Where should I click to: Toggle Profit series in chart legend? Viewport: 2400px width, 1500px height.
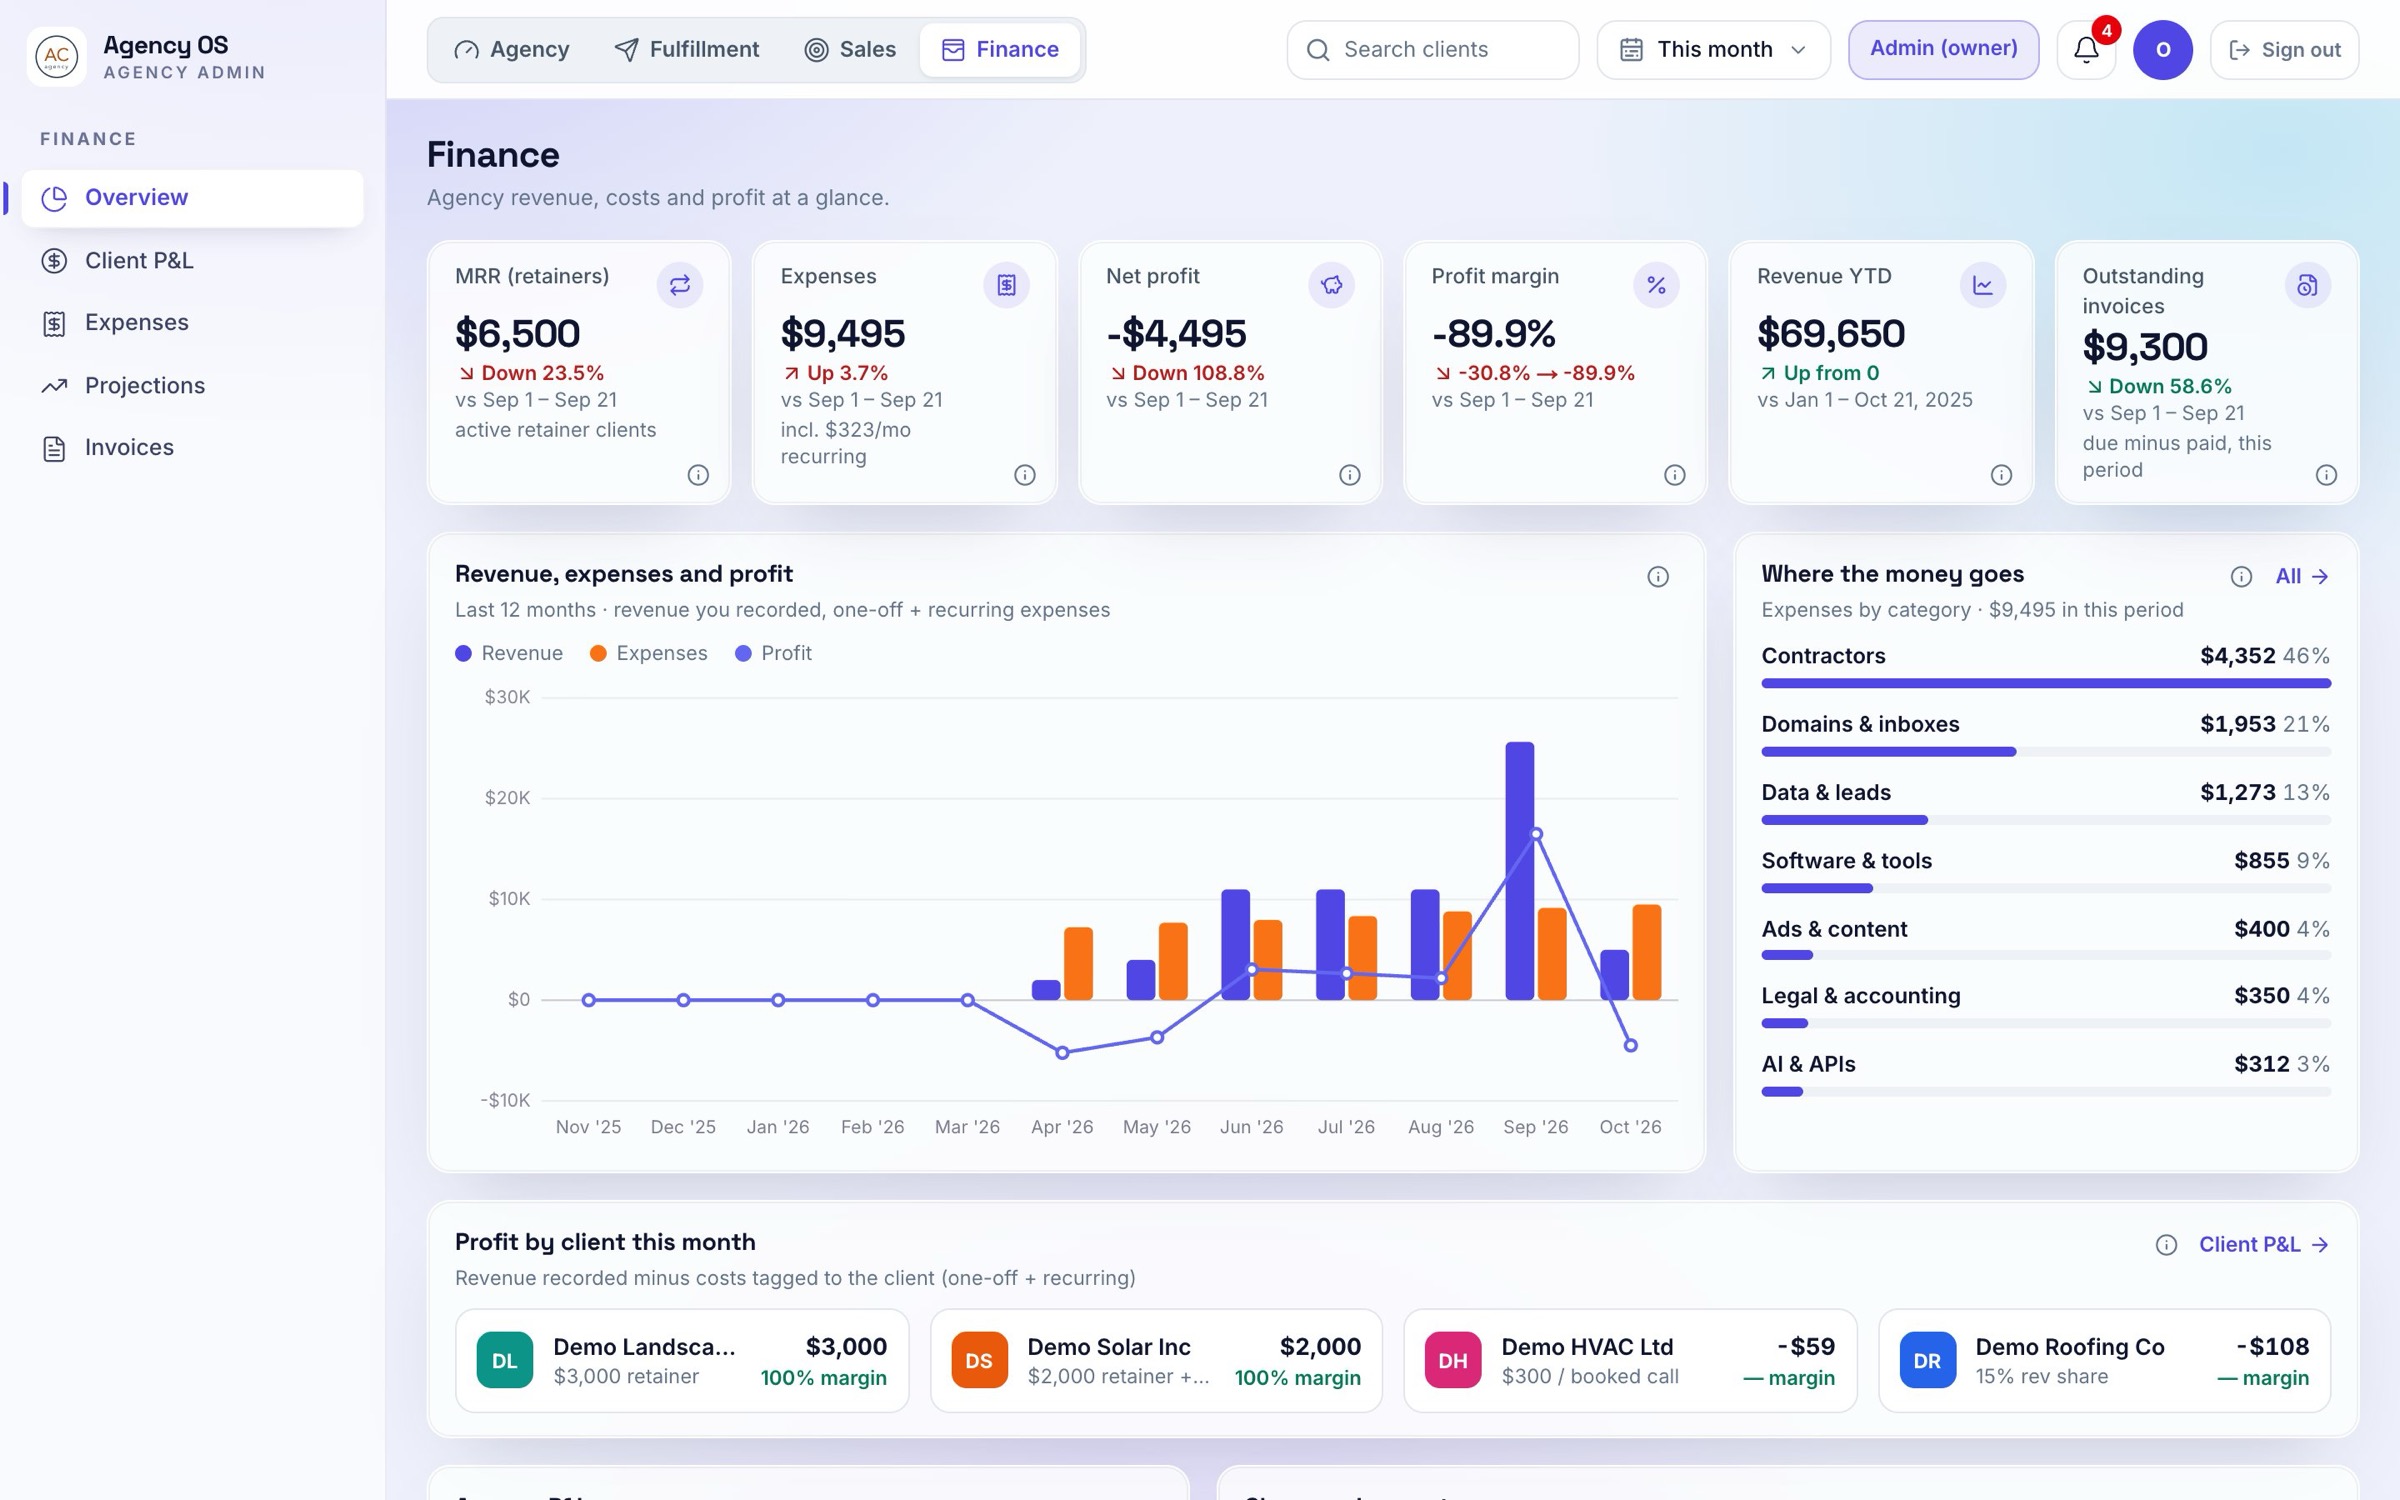[773, 653]
